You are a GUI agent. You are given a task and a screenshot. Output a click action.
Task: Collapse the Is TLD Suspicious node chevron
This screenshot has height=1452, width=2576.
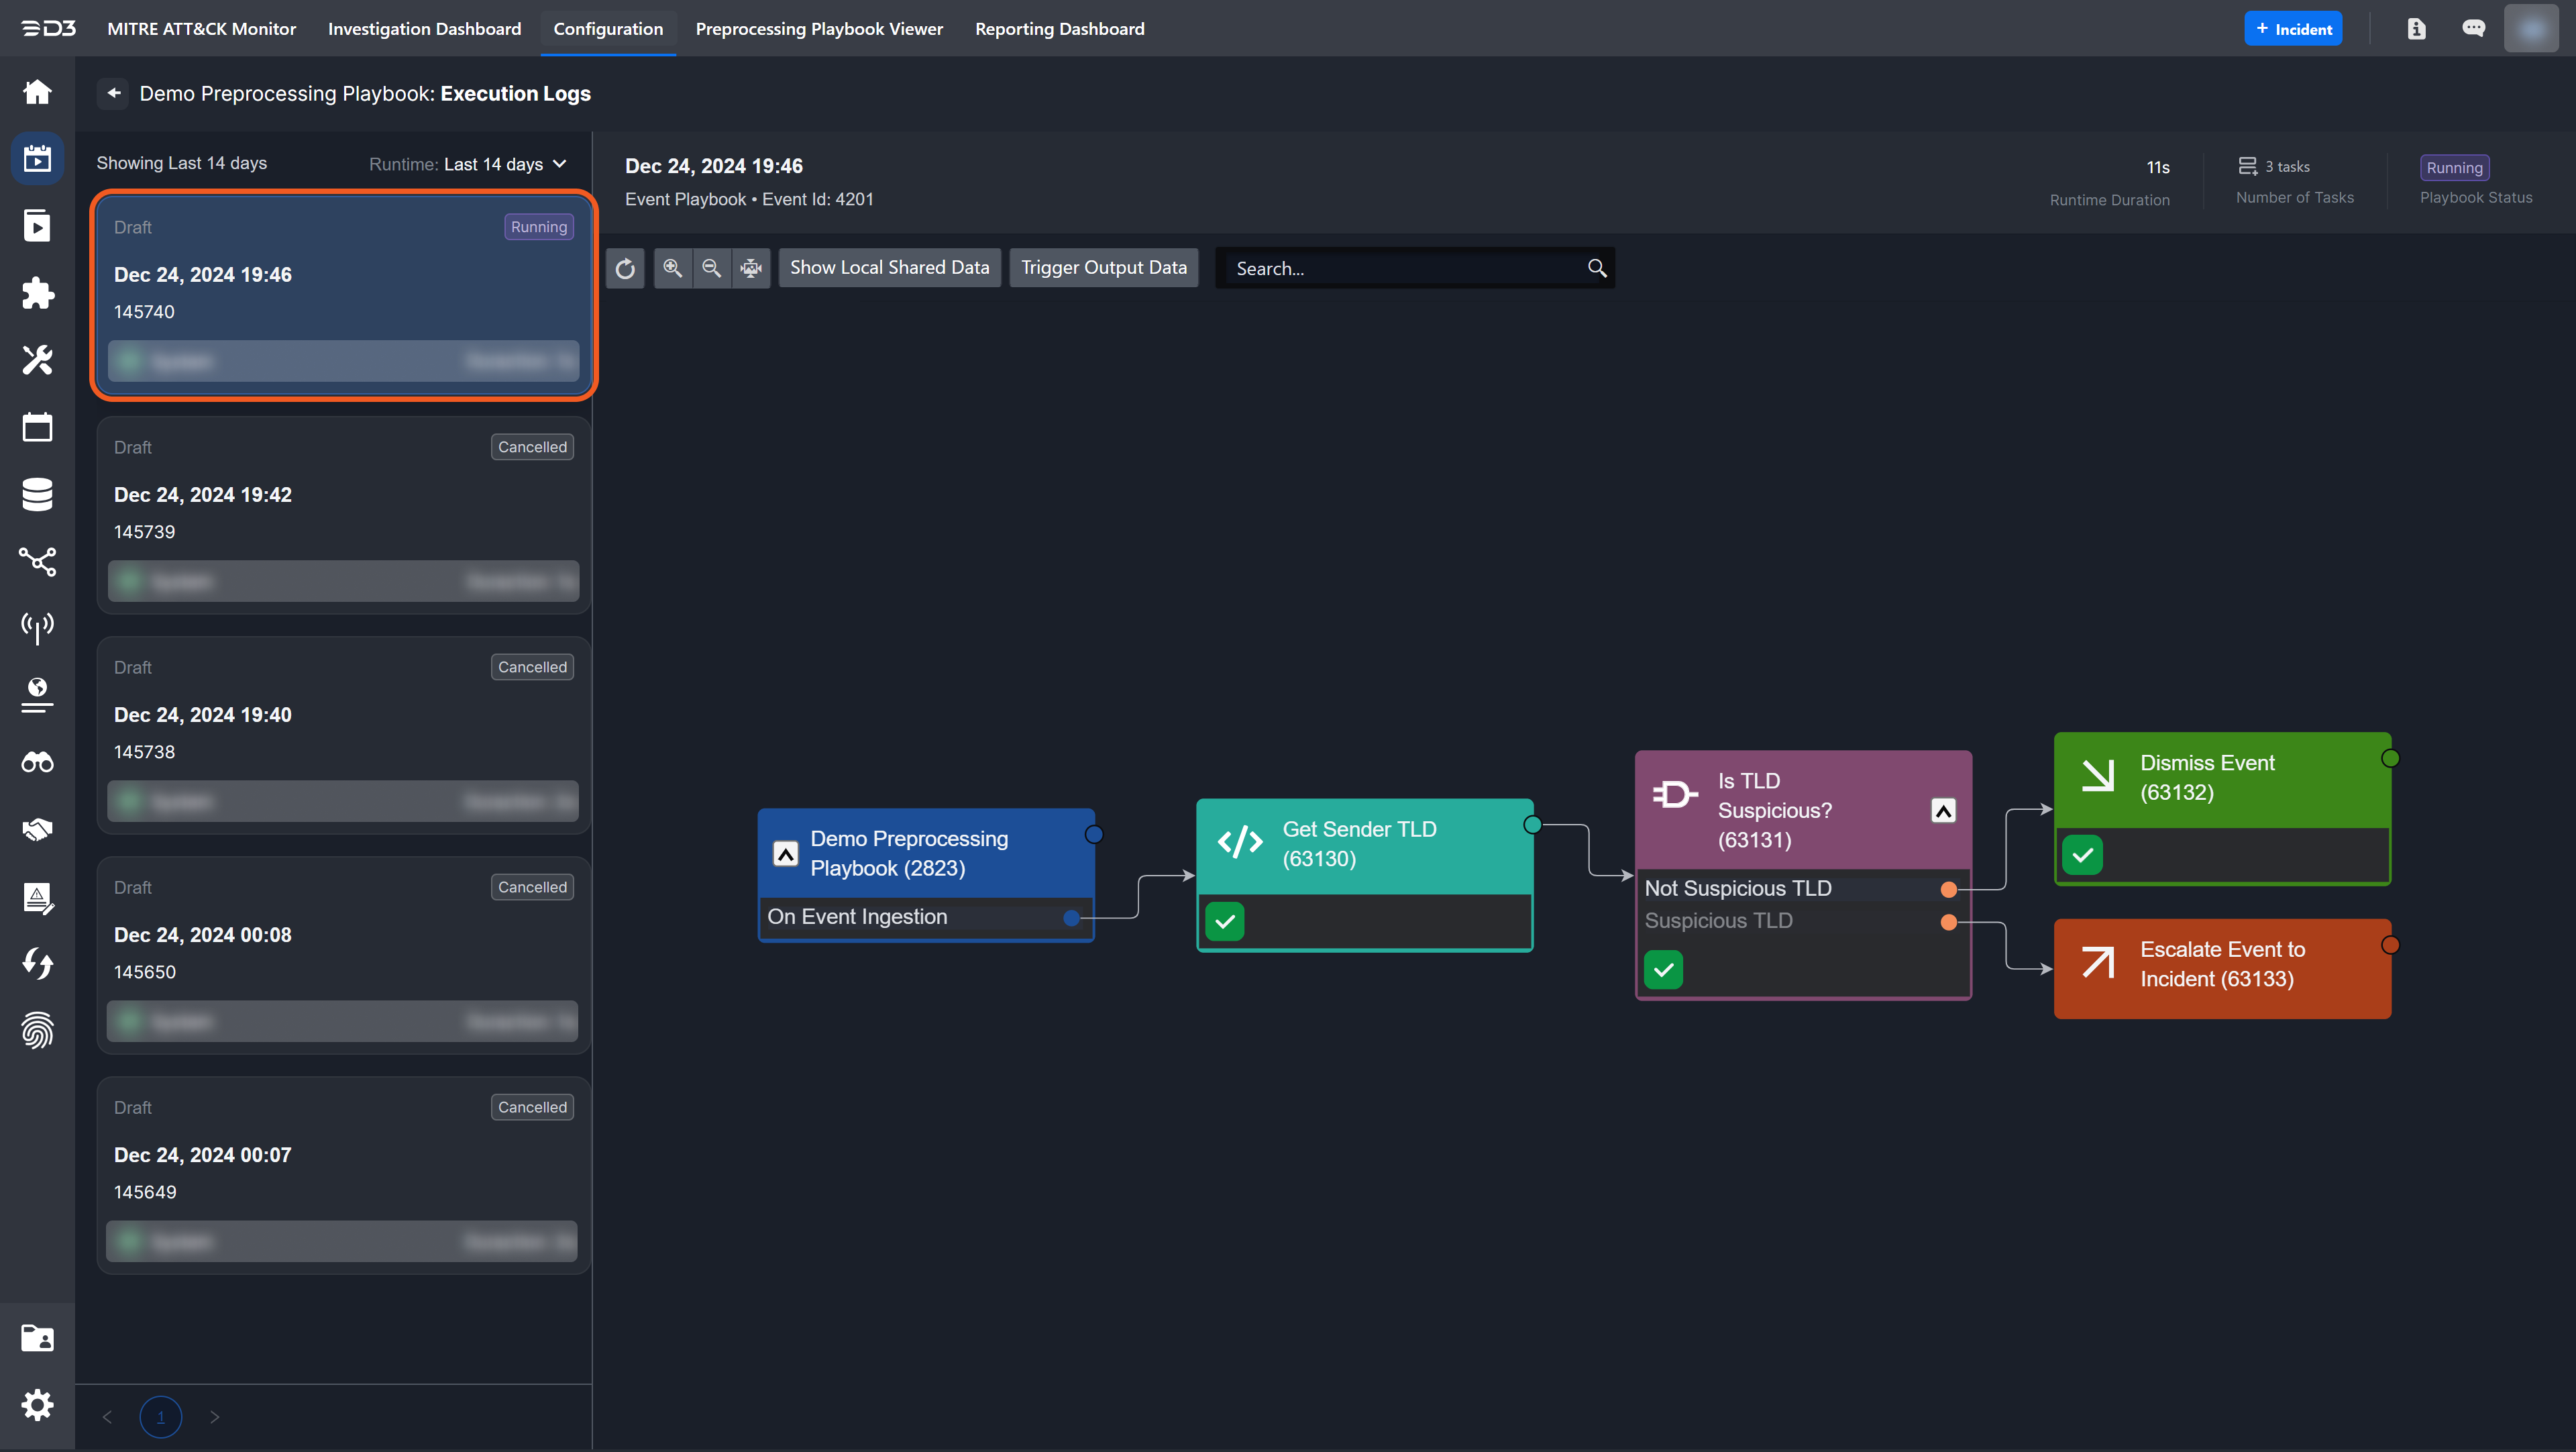1943,811
